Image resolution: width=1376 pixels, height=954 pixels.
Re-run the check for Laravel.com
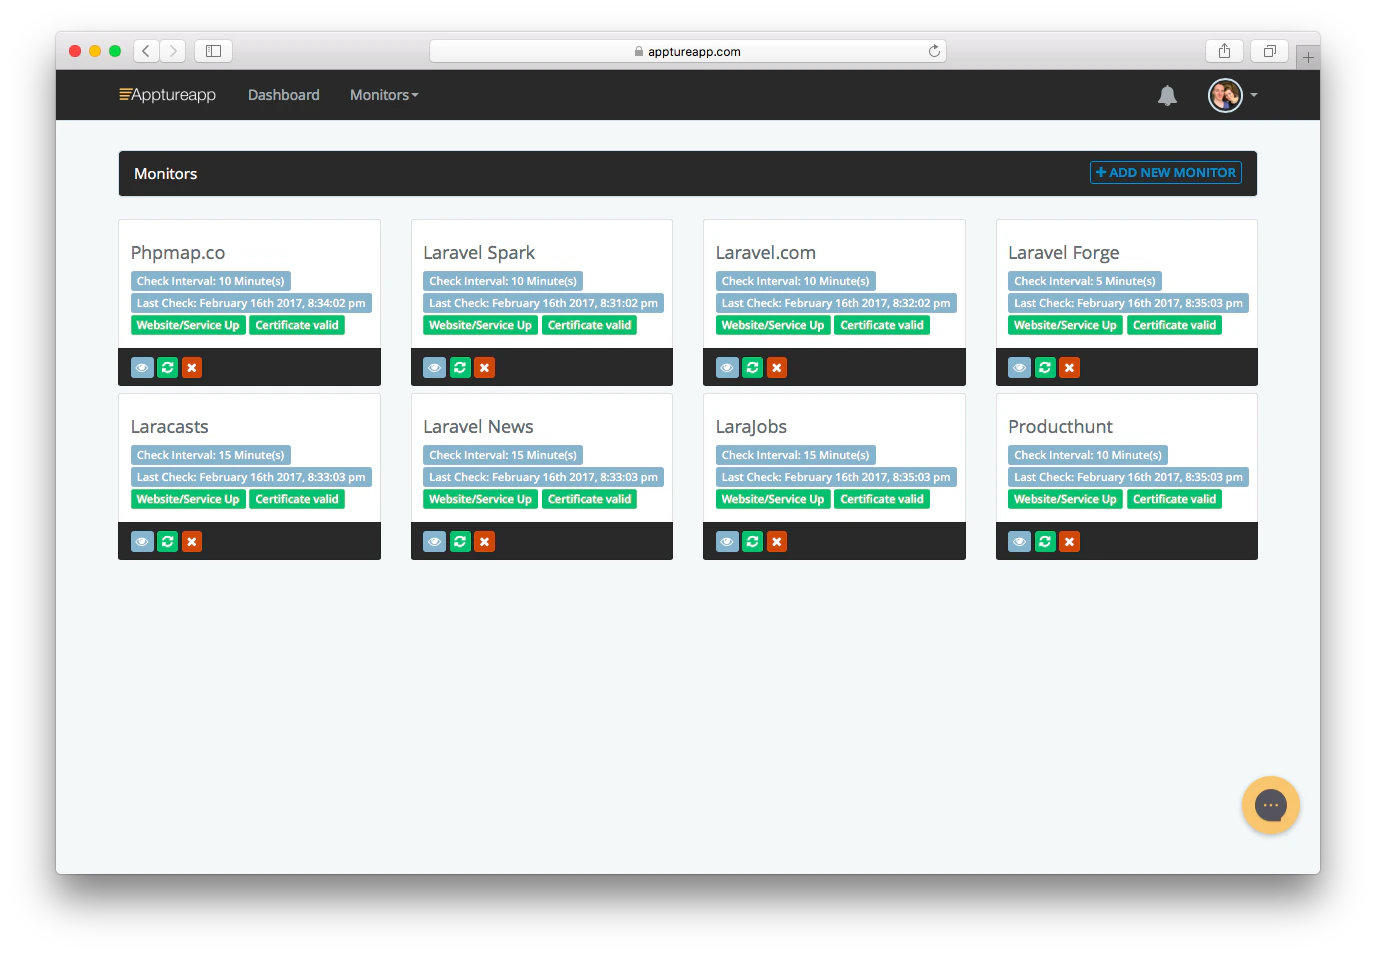coord(753,368)
